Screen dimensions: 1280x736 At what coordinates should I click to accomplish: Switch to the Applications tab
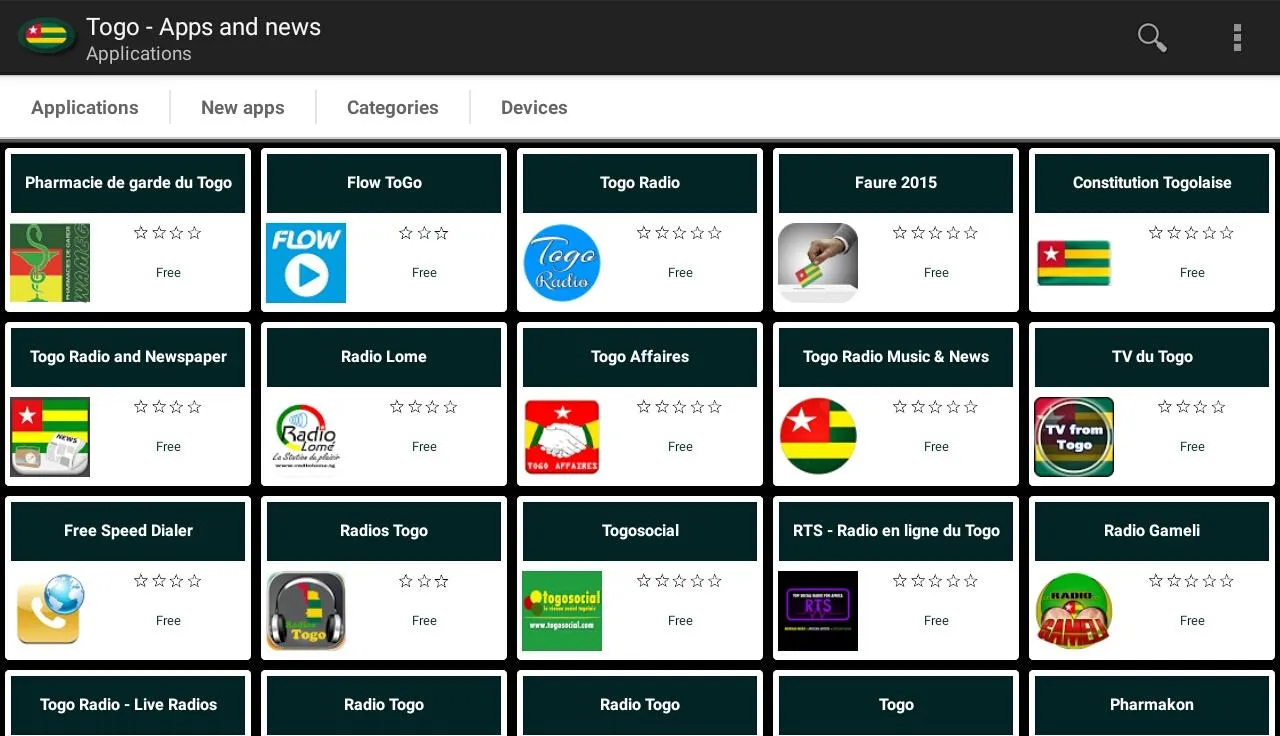(x=85, y=108)
